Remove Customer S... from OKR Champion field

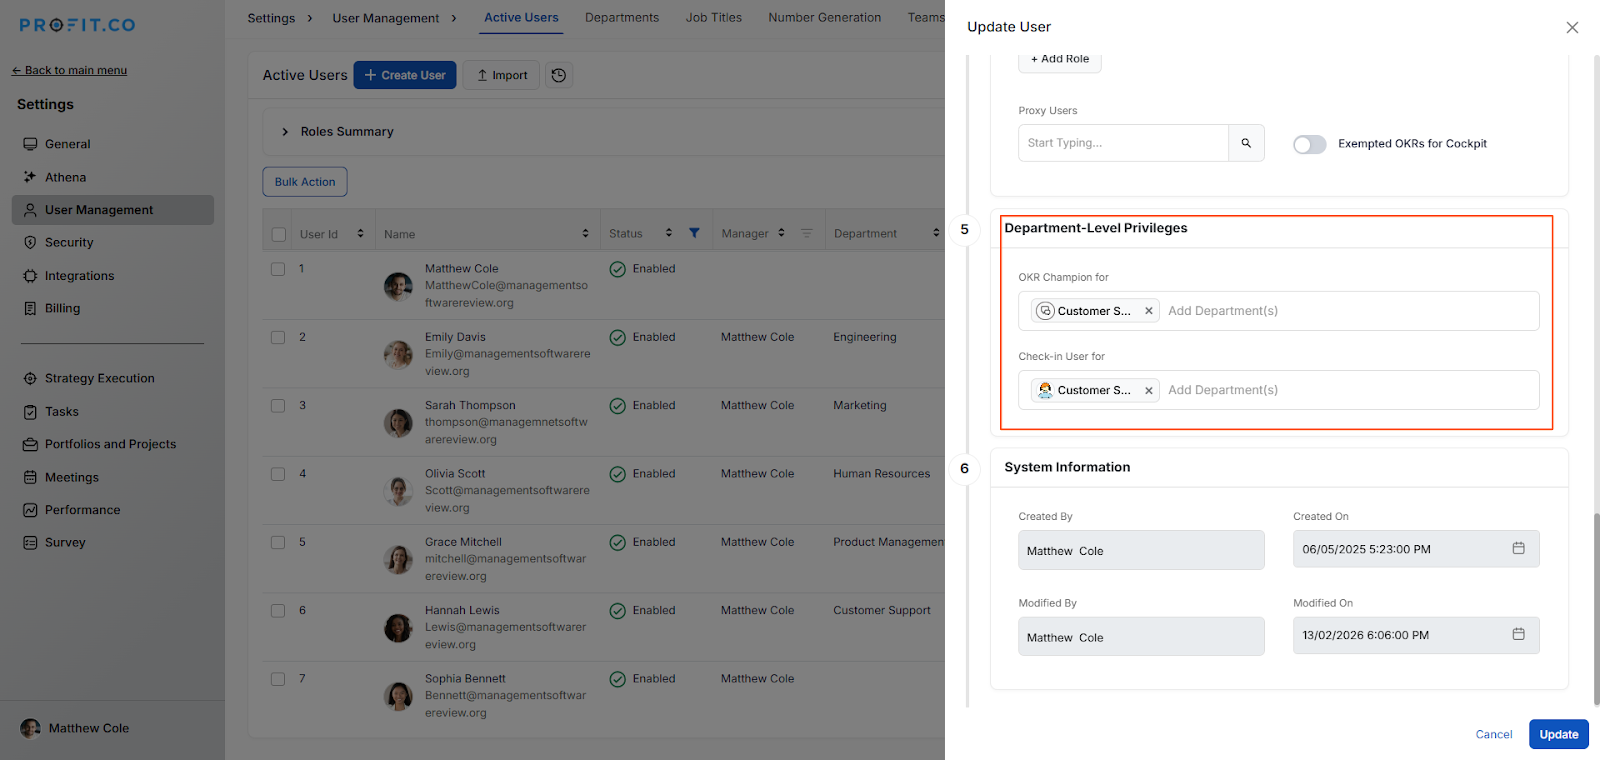(1149, 311)
